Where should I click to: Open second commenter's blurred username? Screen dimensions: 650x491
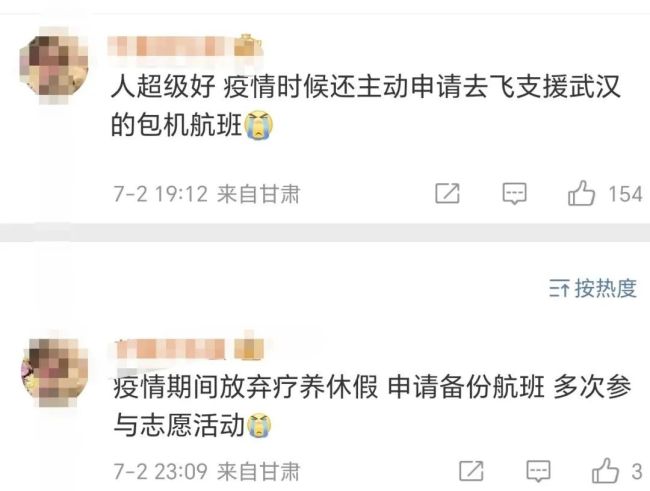point(171,349)
